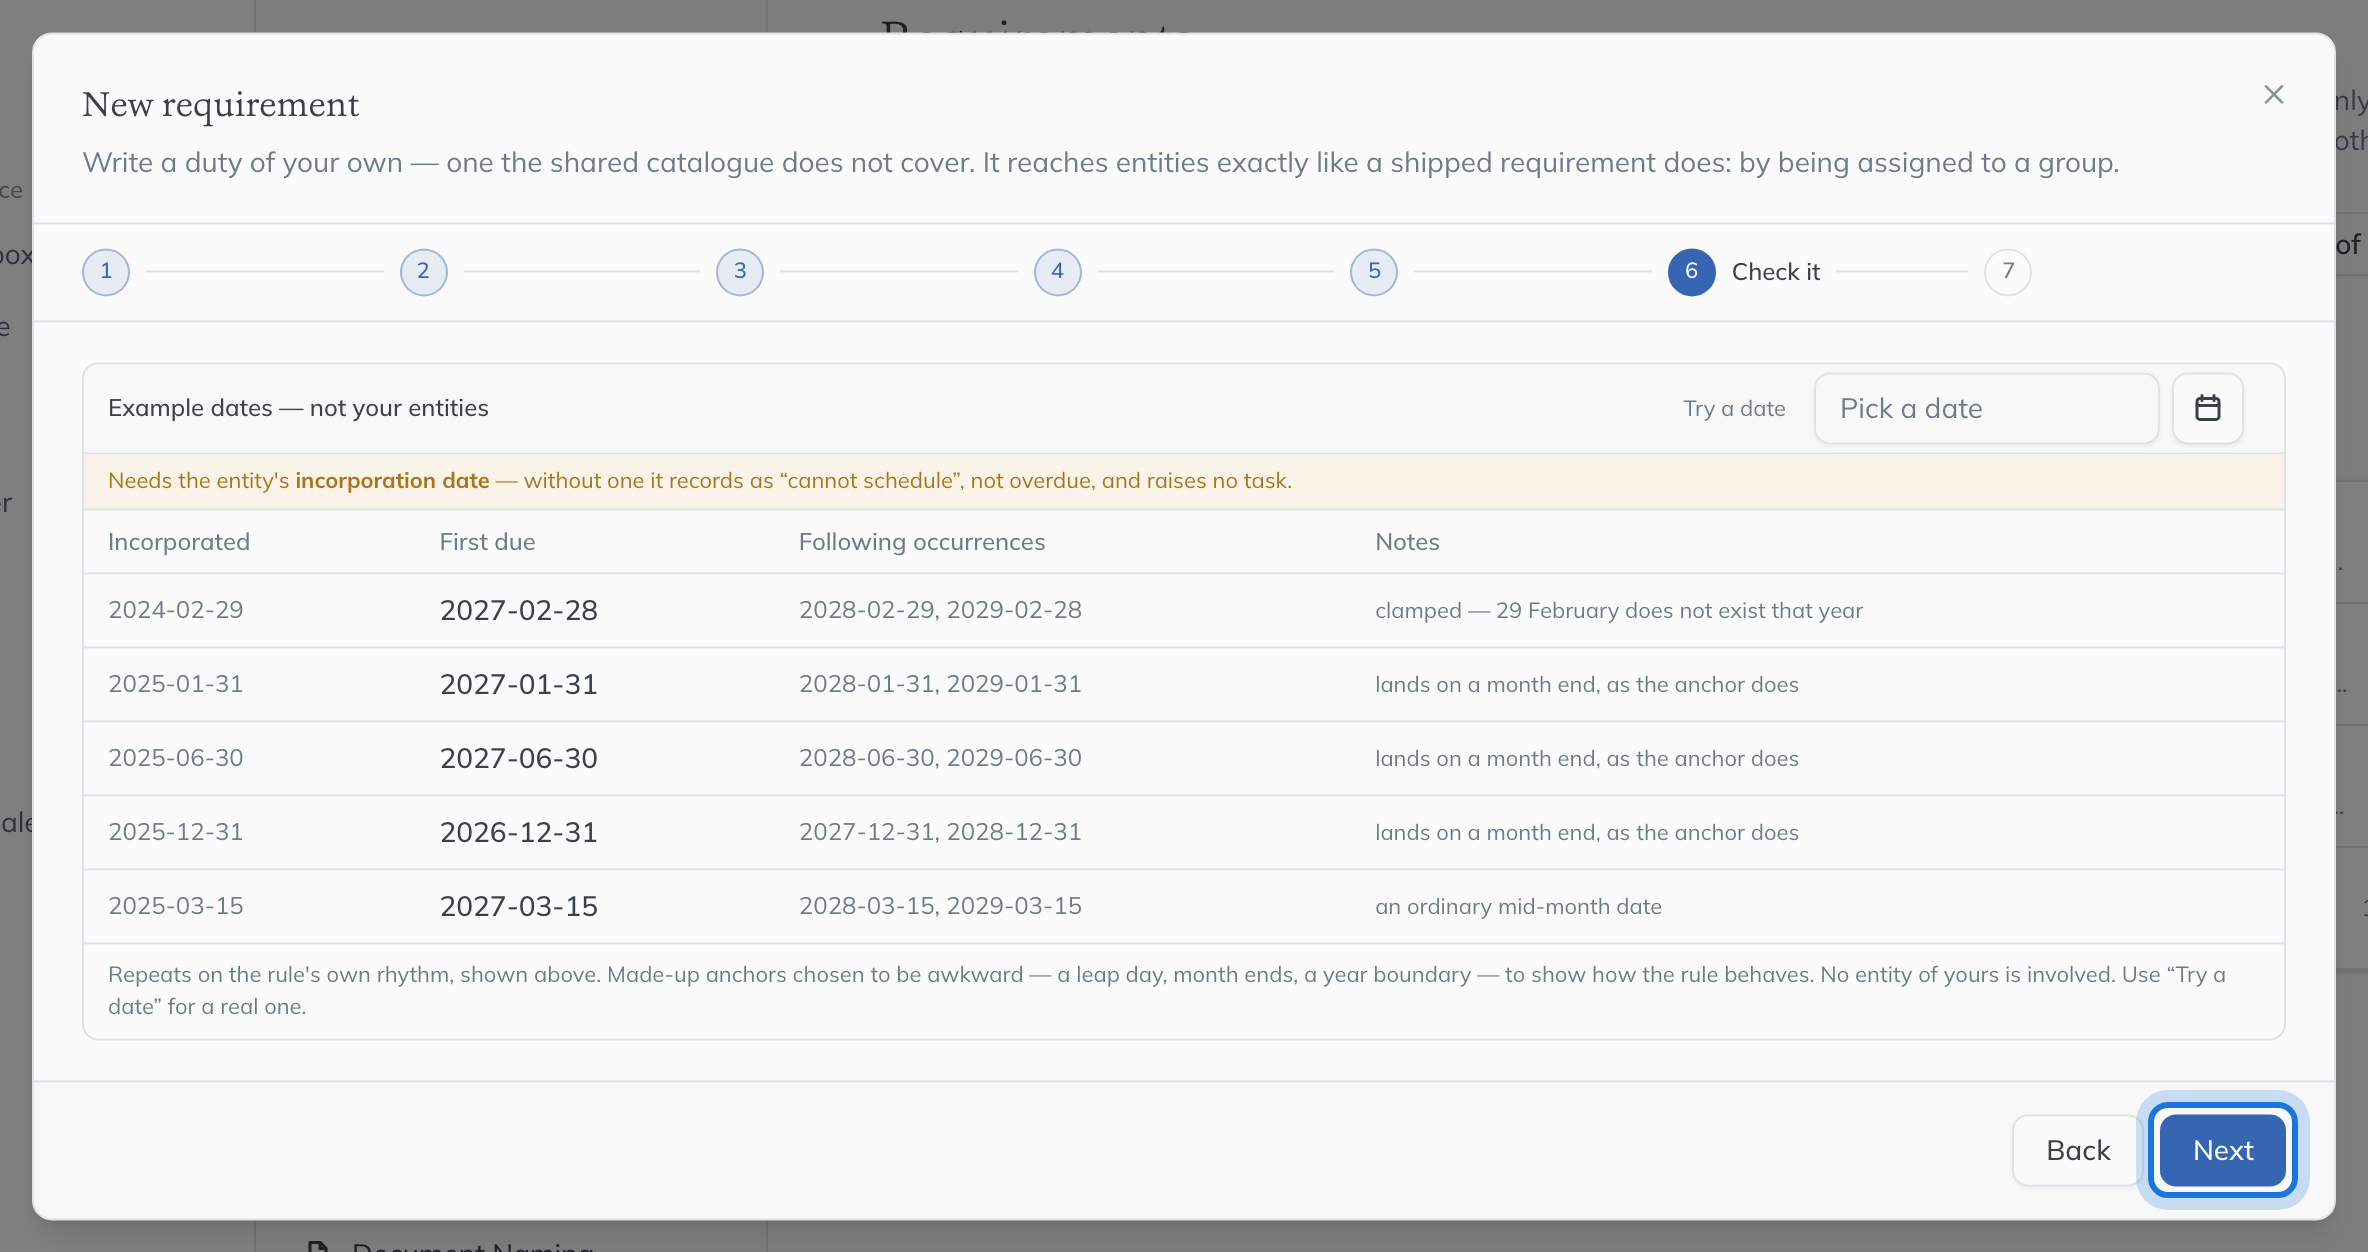
Task: Click the First due column header
Action: 488,542
